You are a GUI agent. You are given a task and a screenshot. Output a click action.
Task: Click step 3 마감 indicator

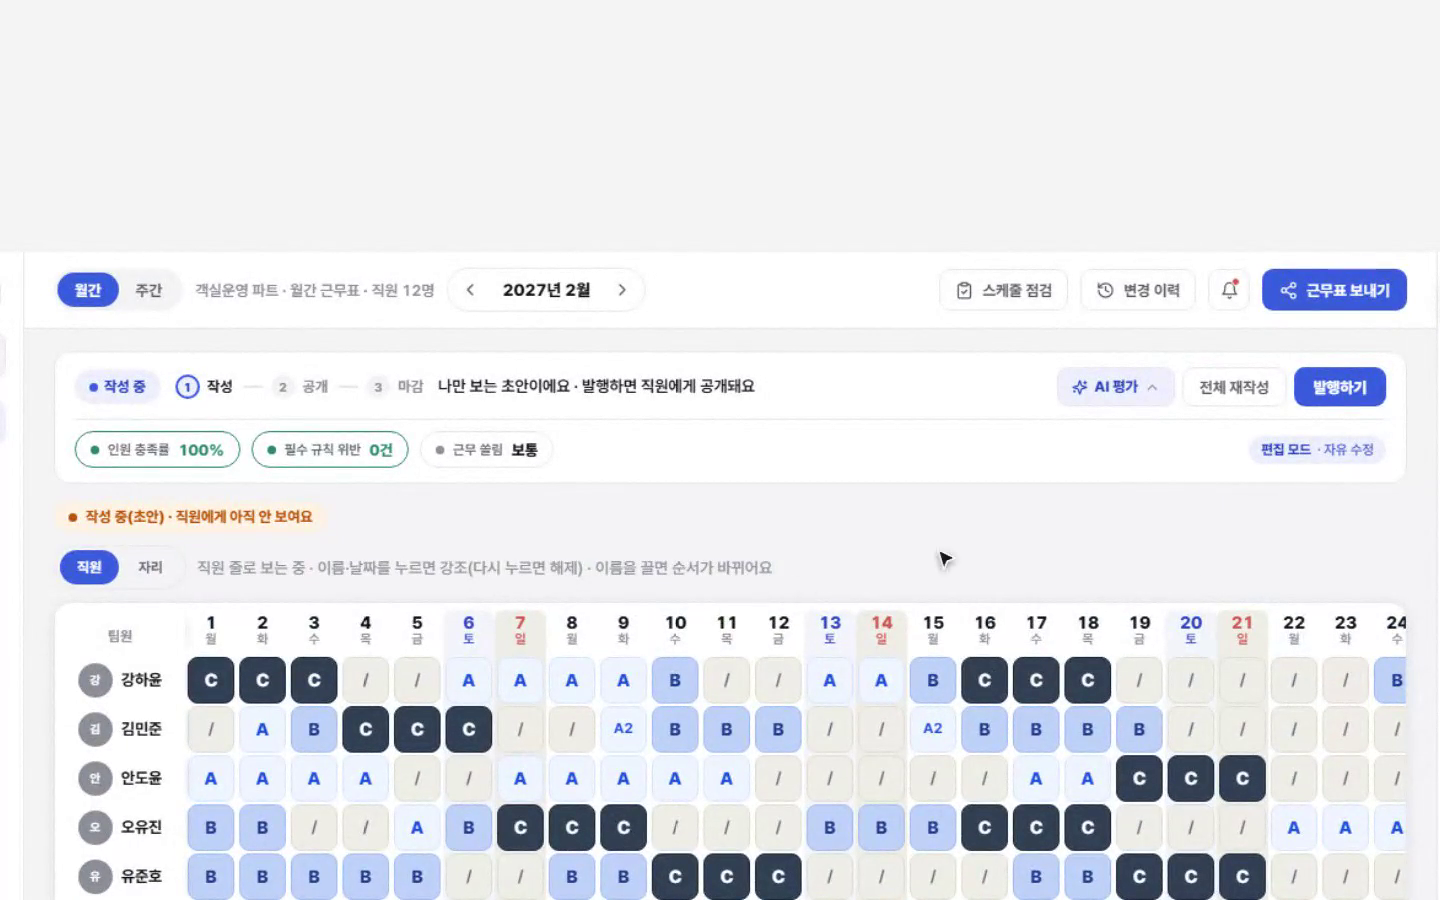click(396, 387)
